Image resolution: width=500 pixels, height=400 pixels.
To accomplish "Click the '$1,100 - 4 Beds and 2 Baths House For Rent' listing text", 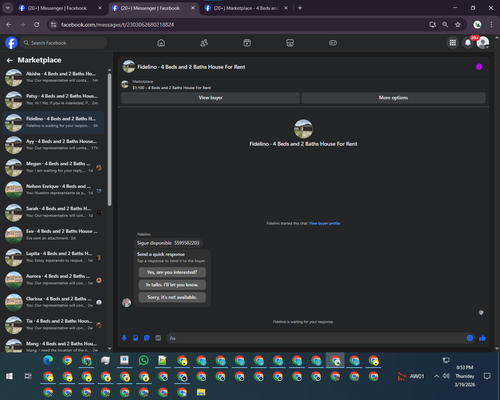I will point(172,88).
